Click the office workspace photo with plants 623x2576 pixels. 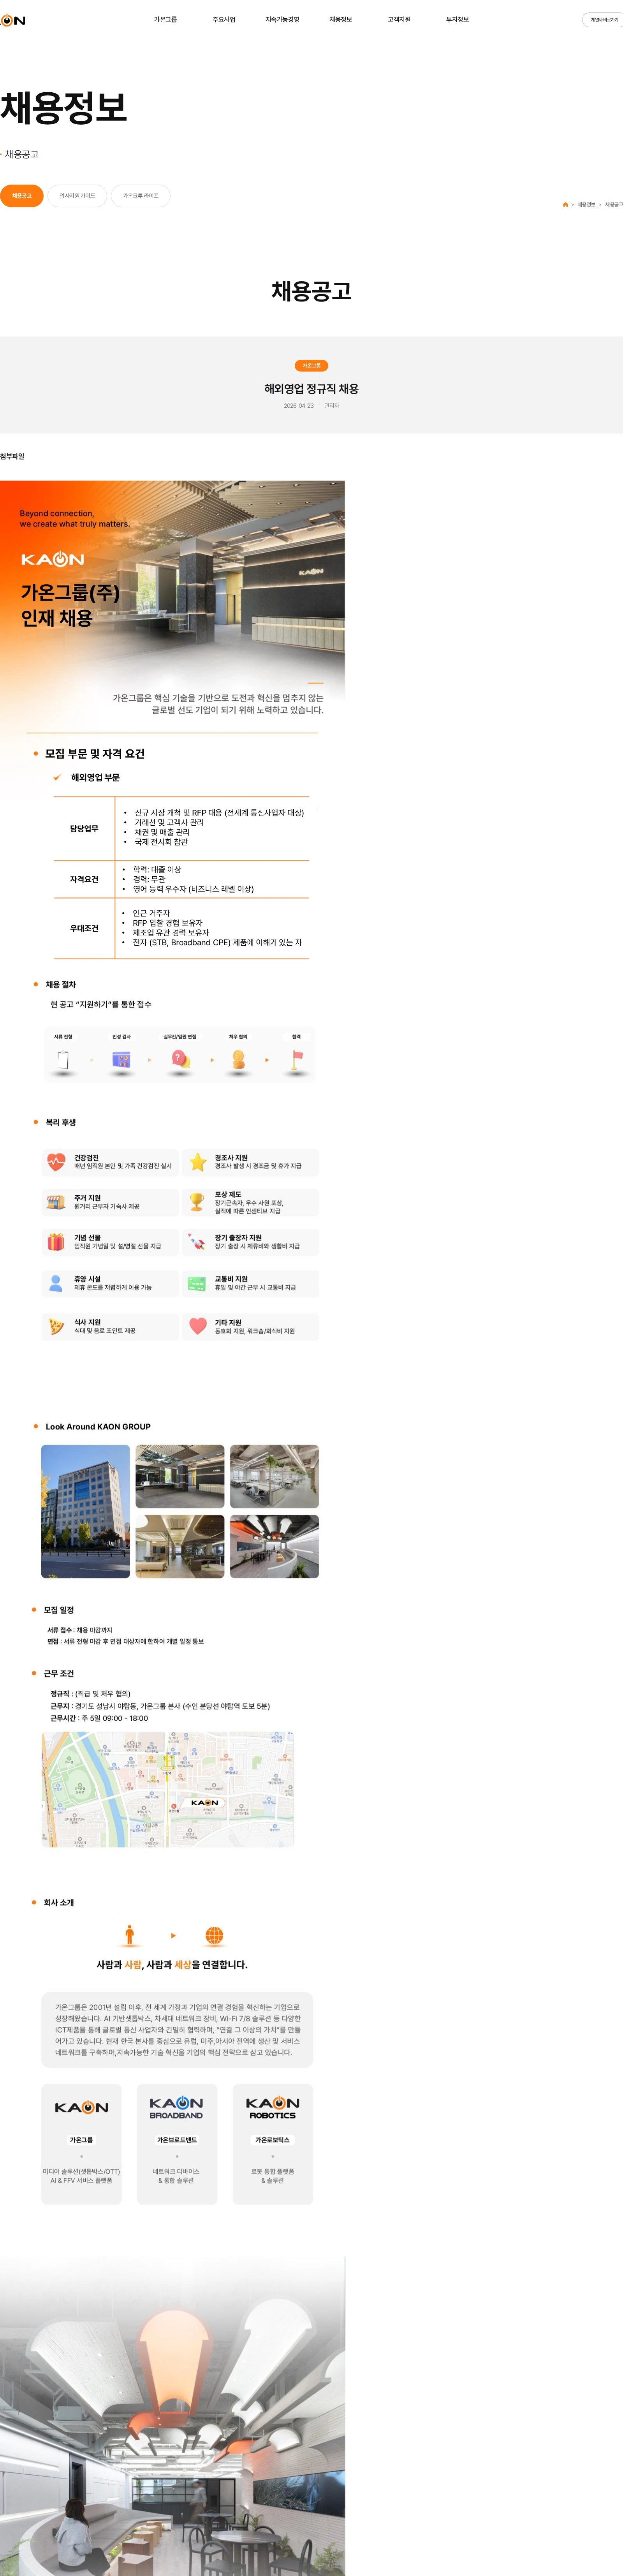(x=274, y=1476)
